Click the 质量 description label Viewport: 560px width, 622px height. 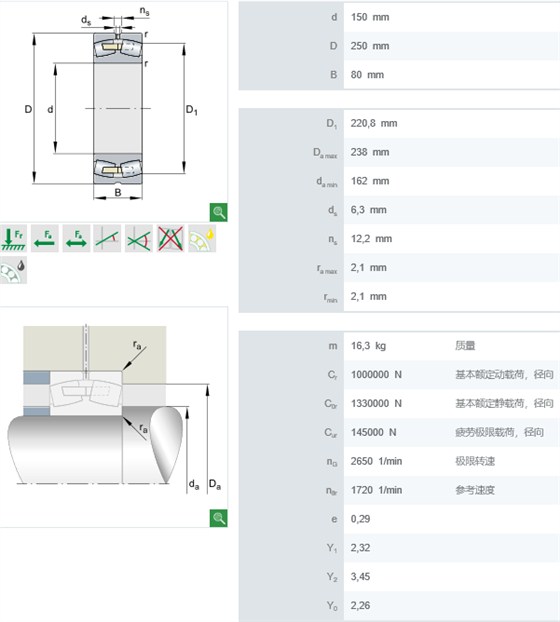tap(465, 346)
